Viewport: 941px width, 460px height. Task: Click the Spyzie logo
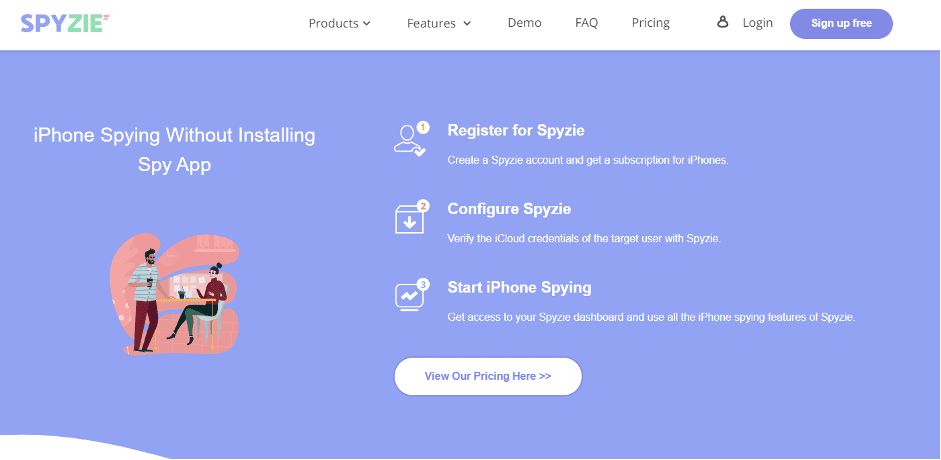(65, 23)
